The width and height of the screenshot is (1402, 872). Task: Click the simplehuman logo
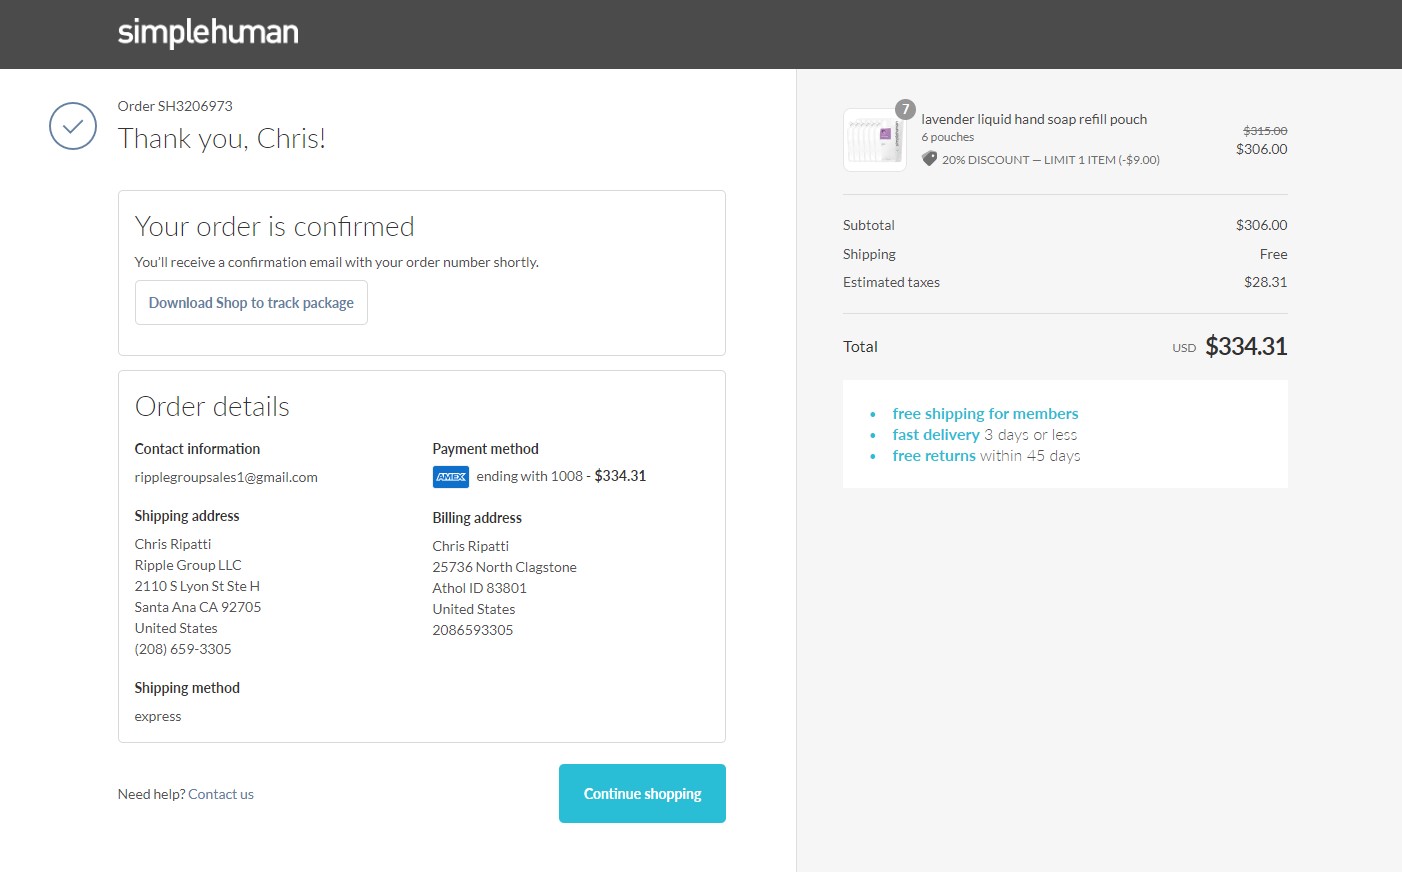pos(208,32)
